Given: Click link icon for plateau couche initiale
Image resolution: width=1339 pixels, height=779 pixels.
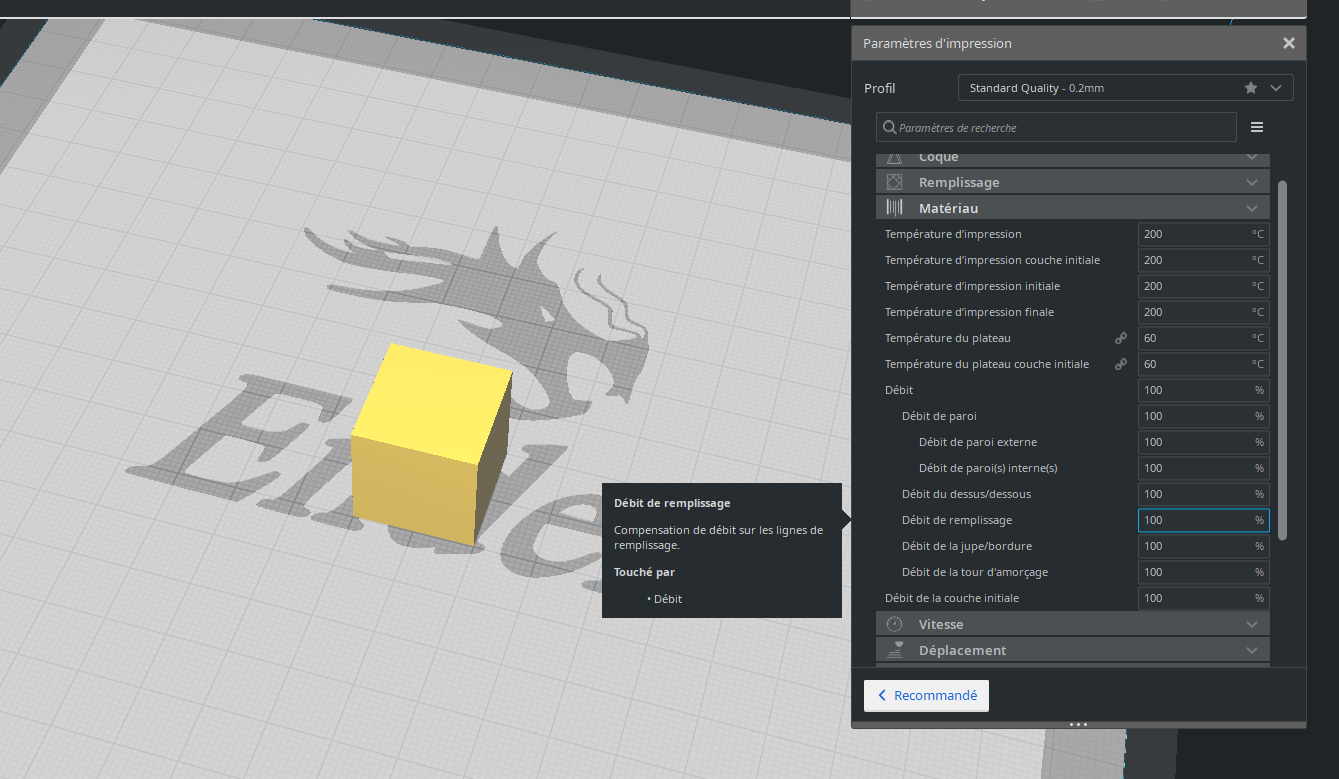Looking at the screenshot, I should (1121, 364).
